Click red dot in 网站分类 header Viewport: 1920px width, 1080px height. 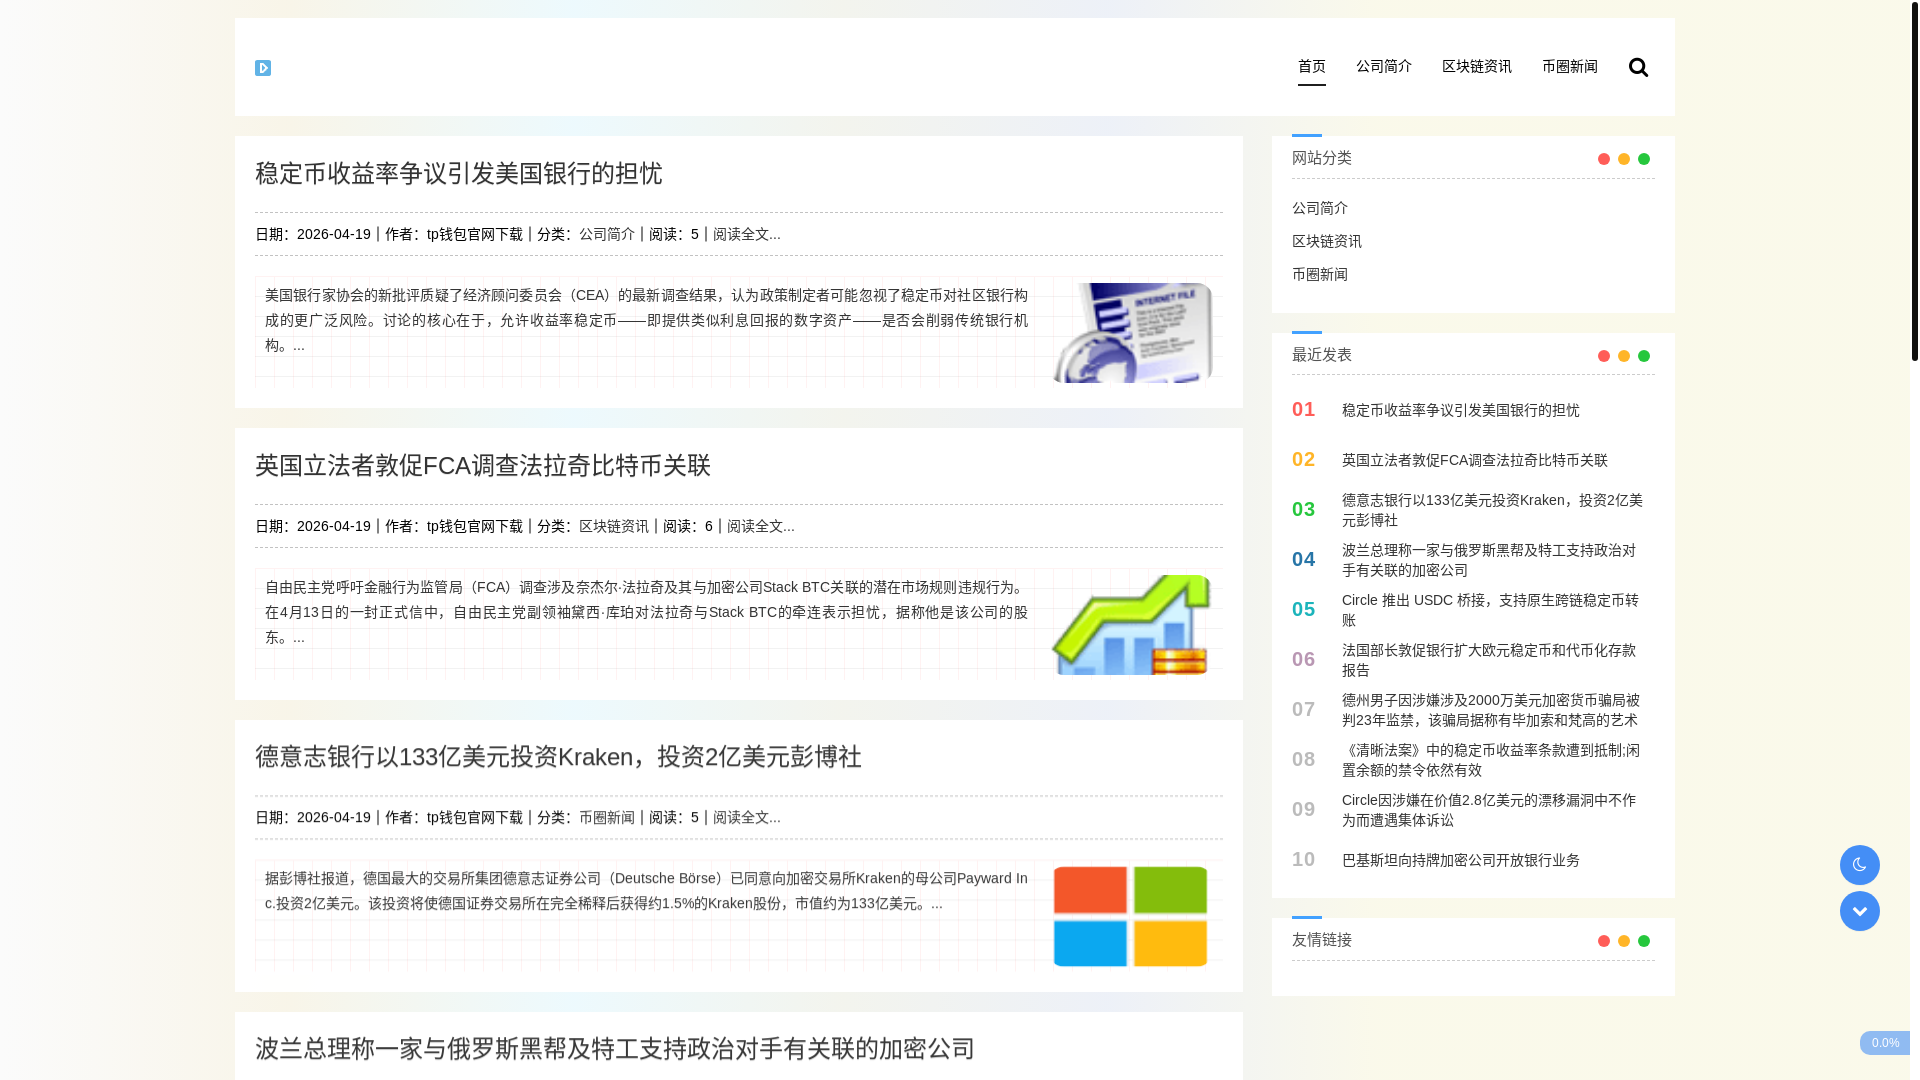1604,159
